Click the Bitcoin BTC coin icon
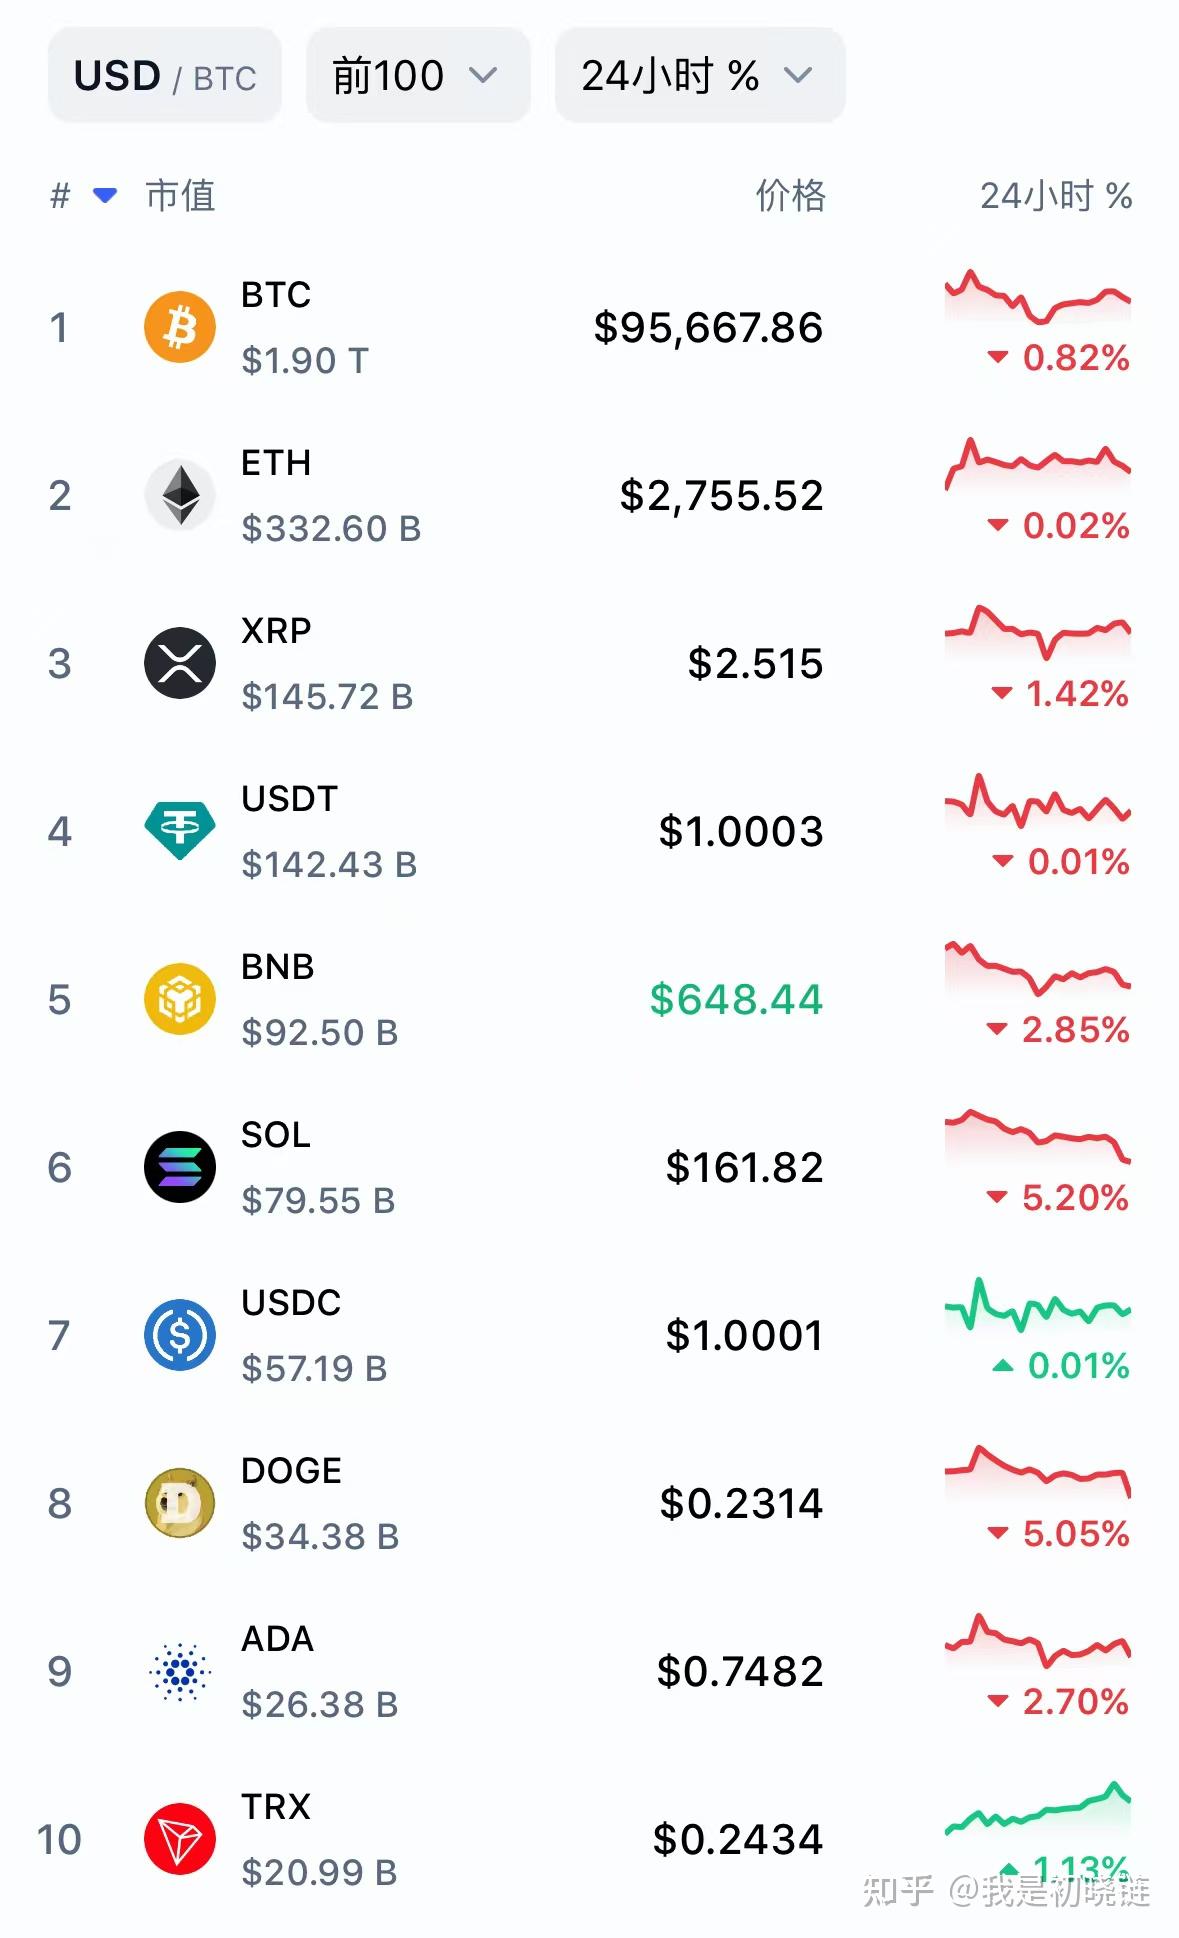 tap(180, 327)
